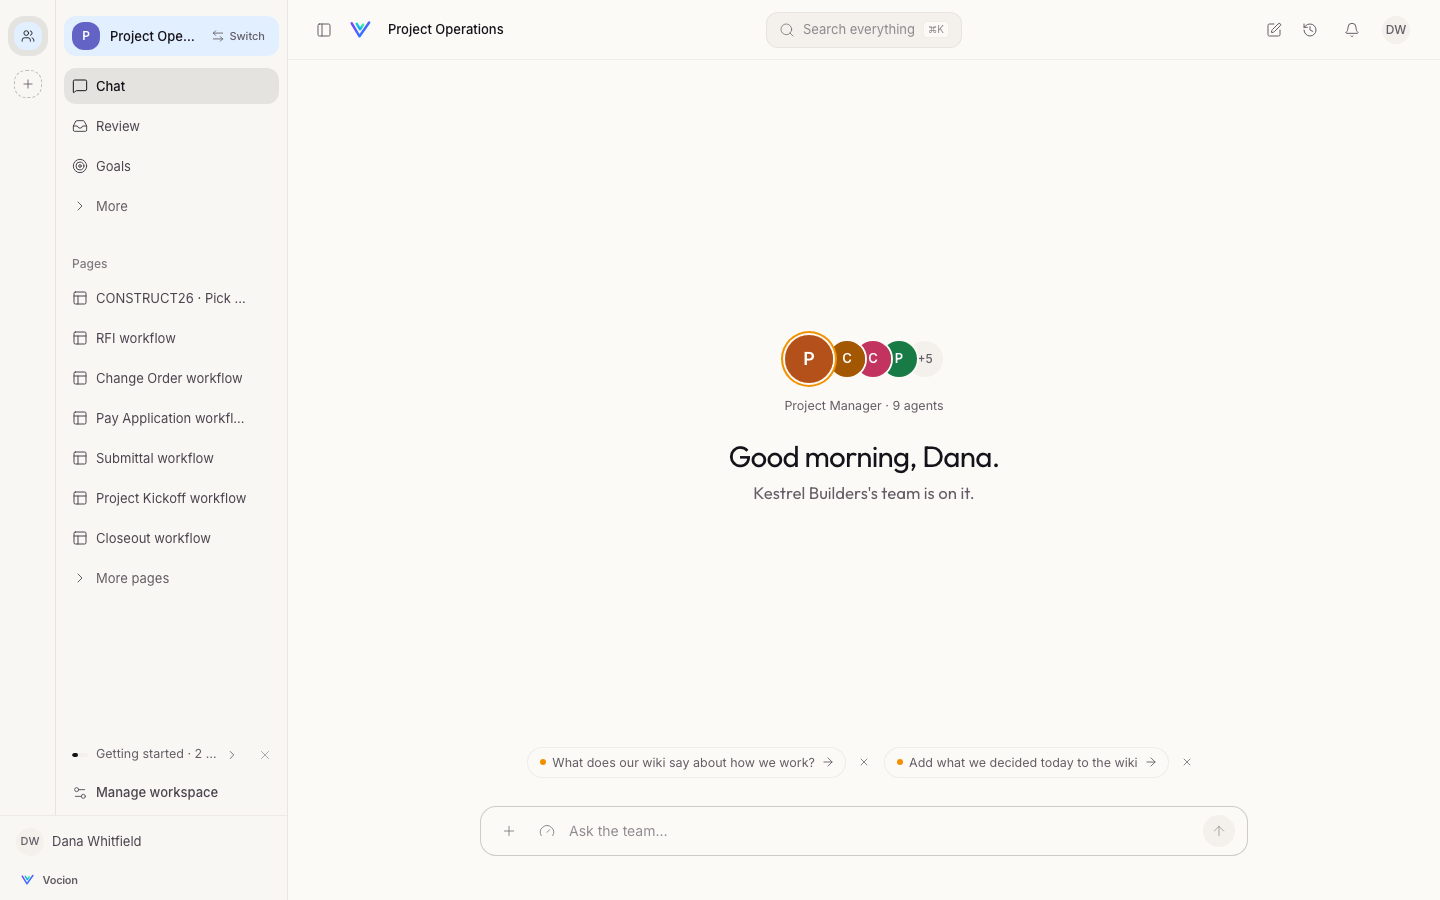This screenshot has width=1440, height=900.
Task: Expand More pages list
Action: tap(172, 578)
